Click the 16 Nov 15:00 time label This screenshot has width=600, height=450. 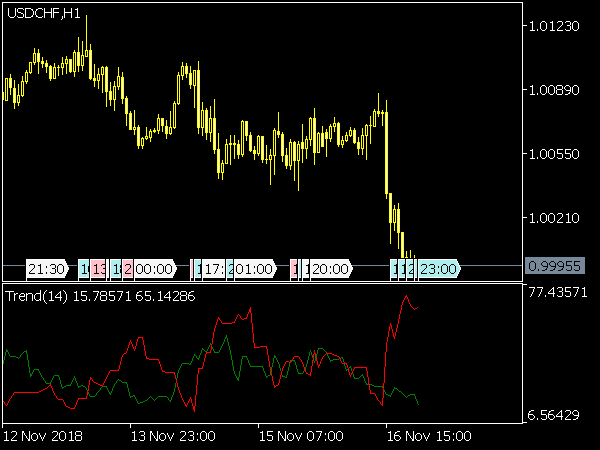click(x=429, y=436)
